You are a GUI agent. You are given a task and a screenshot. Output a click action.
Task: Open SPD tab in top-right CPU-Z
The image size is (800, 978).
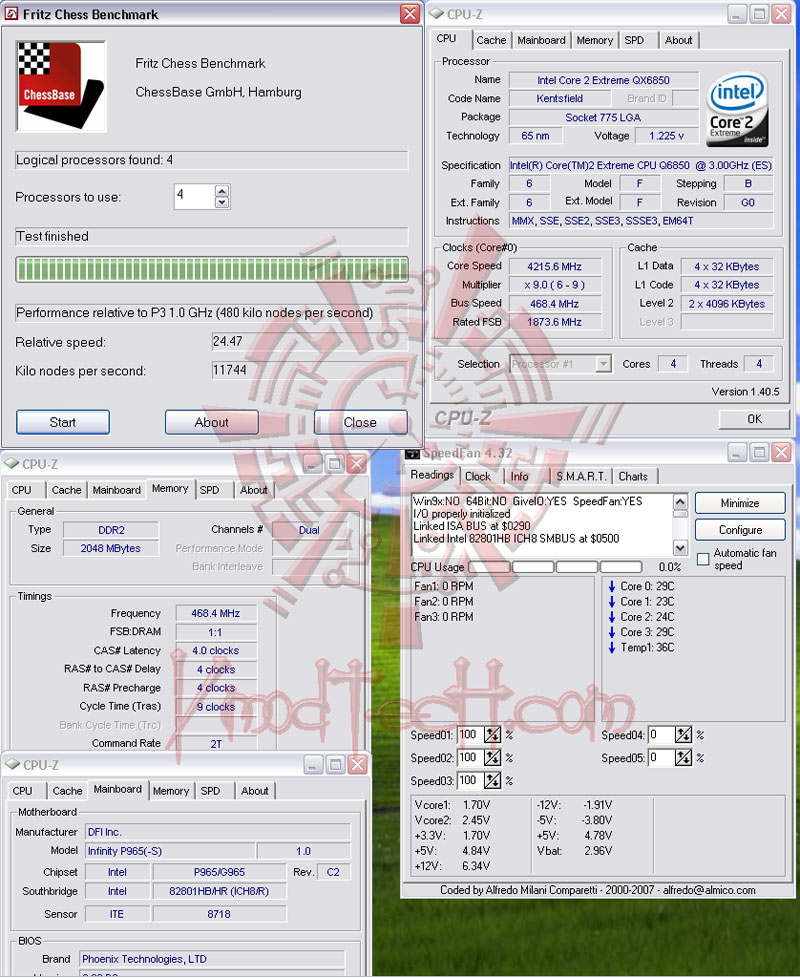pos(634,40)
